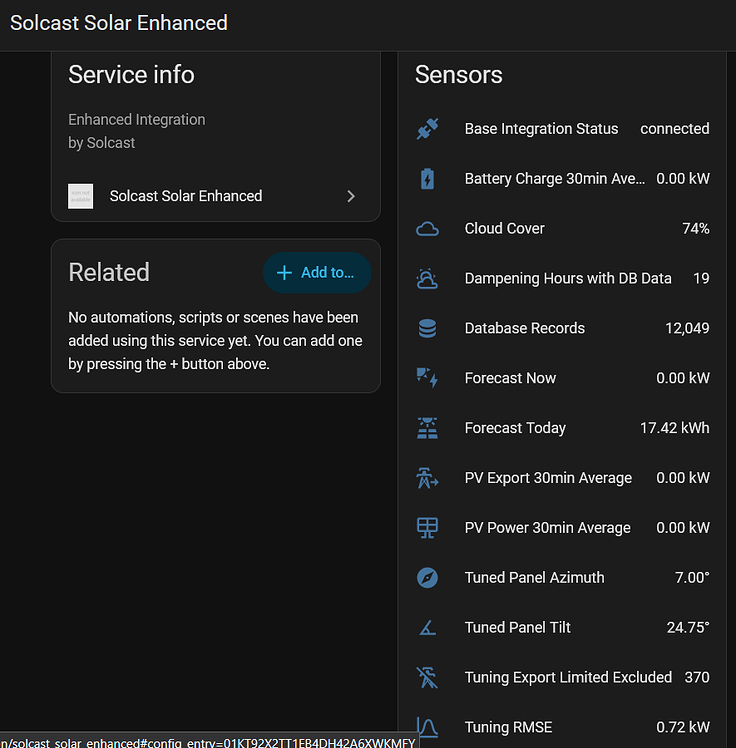Click the Solcast Solar Enhanced page title
Viewport: 736px width, 748px height.
(119, 23)
